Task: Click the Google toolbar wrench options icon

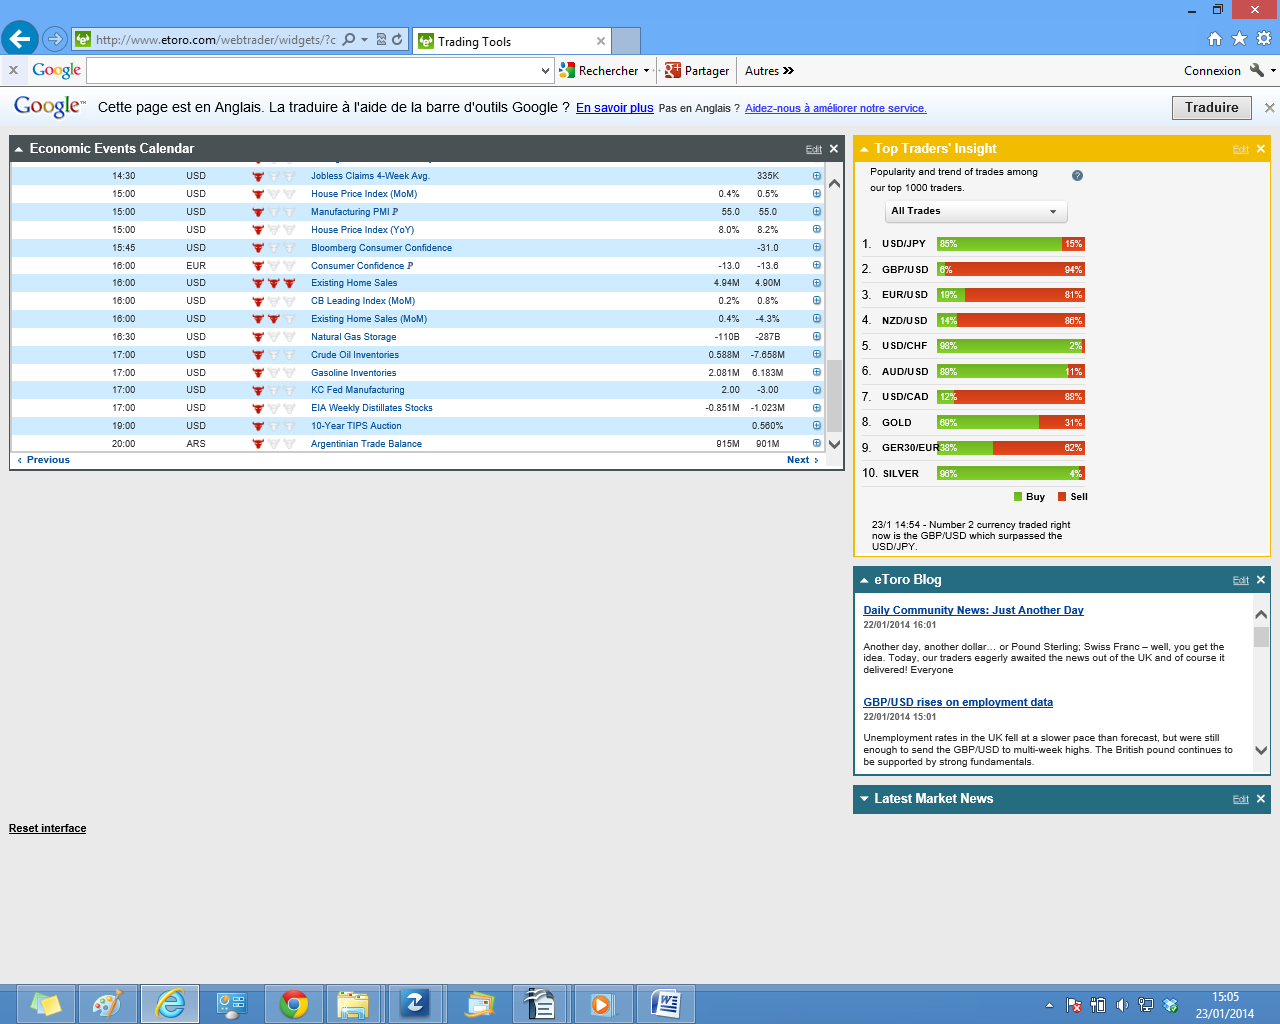Action: tap(1257, 70)
